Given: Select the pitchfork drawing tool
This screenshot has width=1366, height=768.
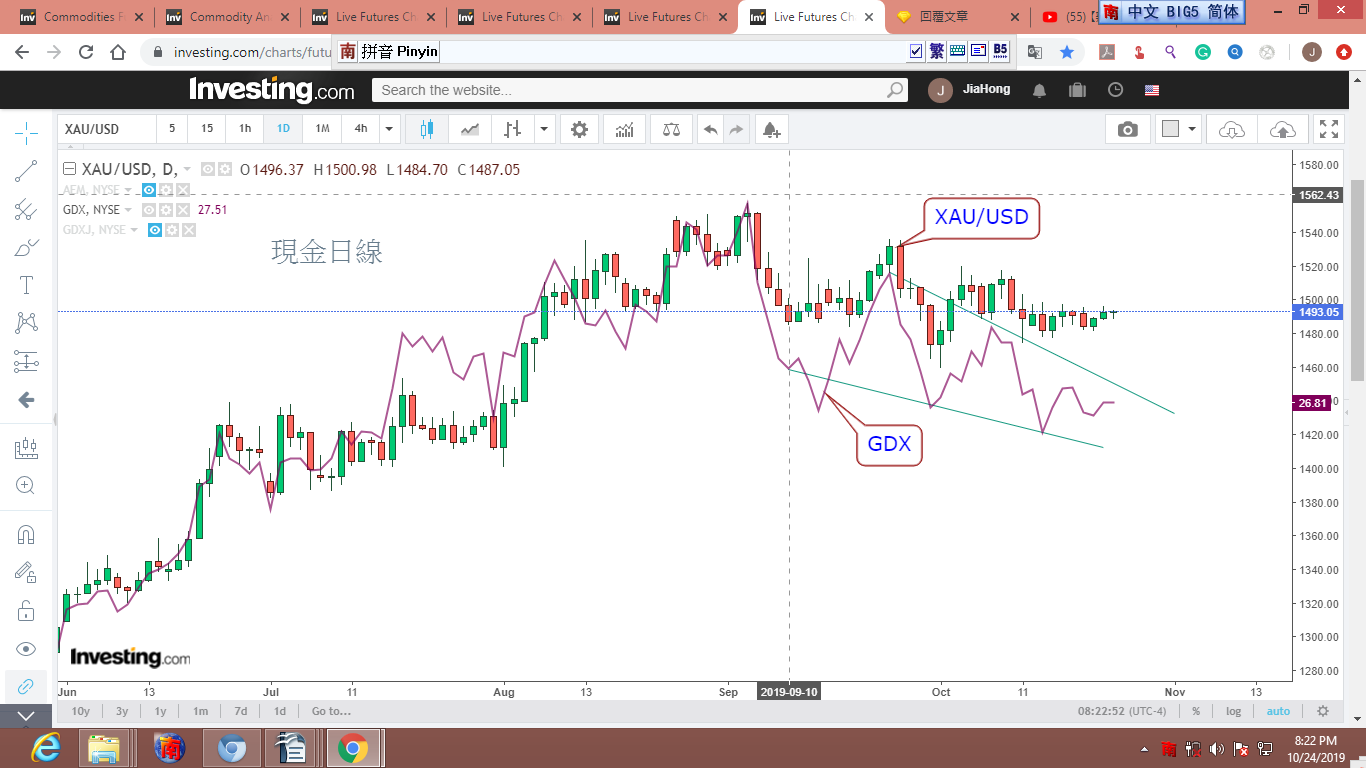Looking at the screenshot, I should pos(26,209).
